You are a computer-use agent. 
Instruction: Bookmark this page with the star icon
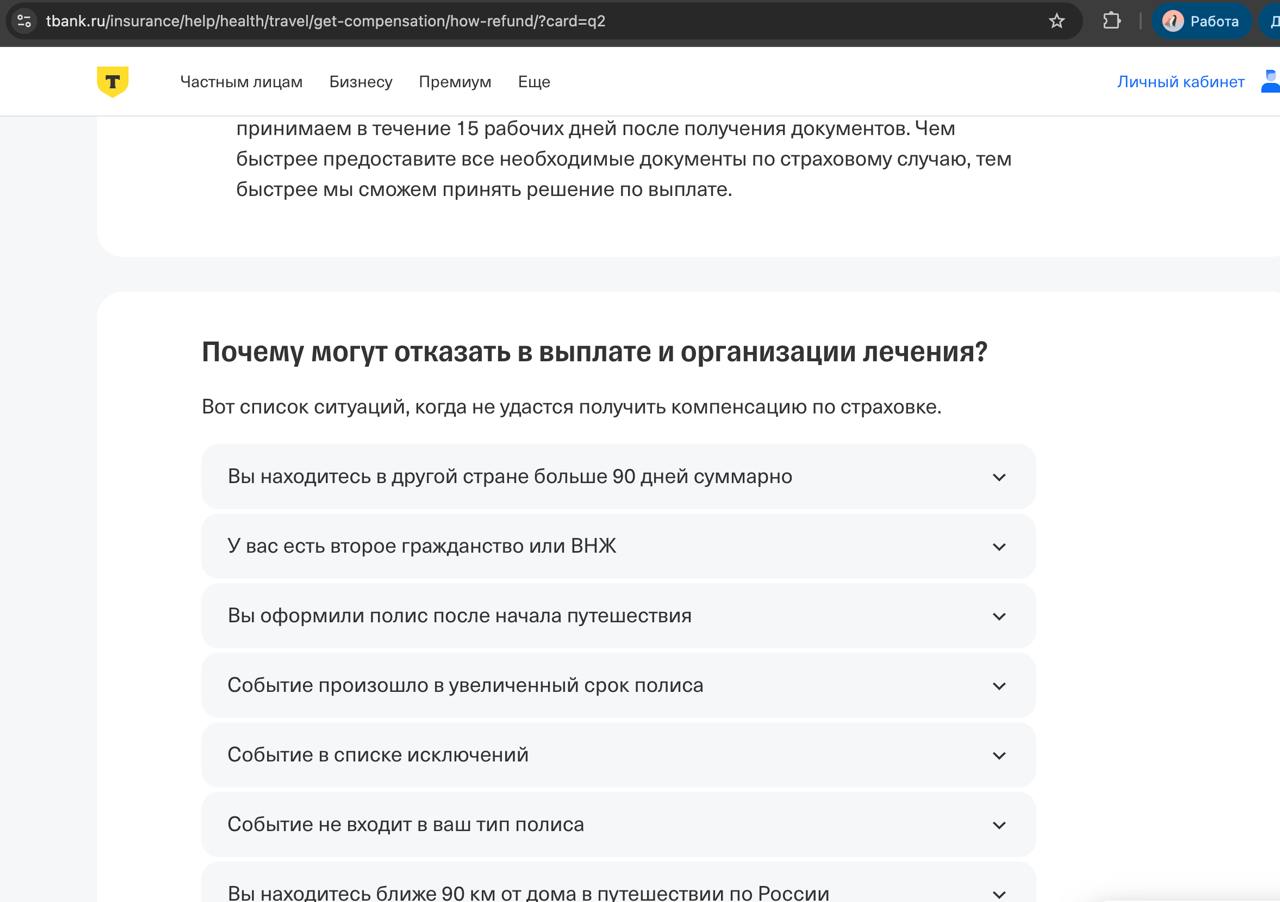coord(1056,21)
